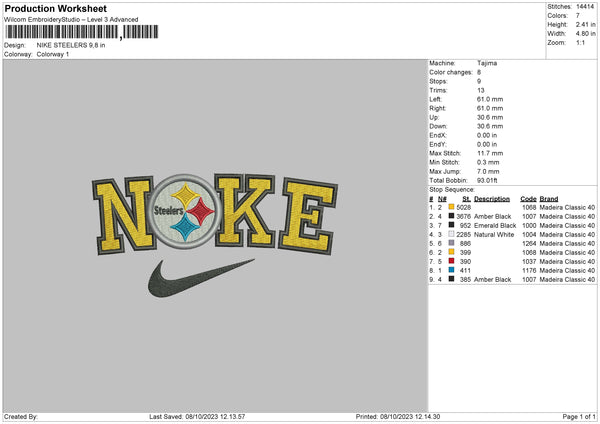Click the 'N#' column header

(442, 199)
